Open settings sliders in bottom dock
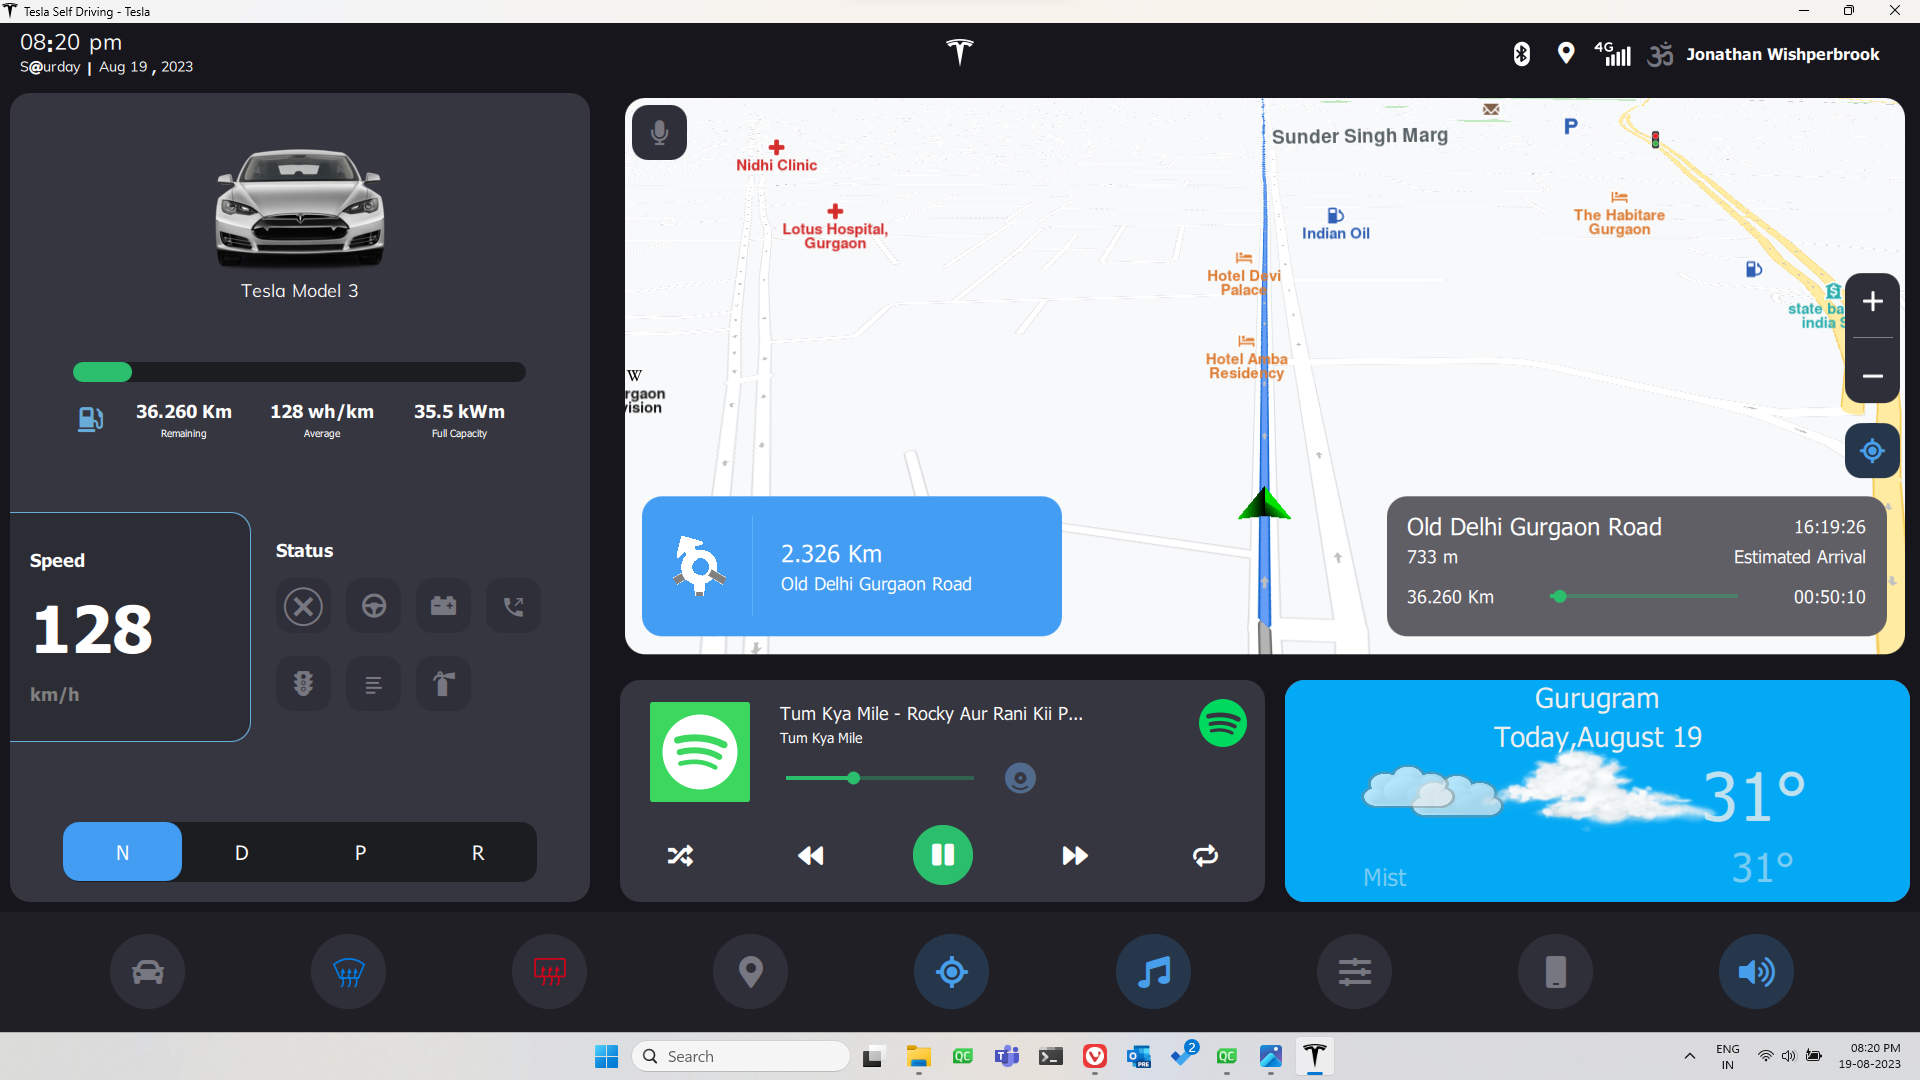This screenshot has width=1920, height=1080. 1354,971
